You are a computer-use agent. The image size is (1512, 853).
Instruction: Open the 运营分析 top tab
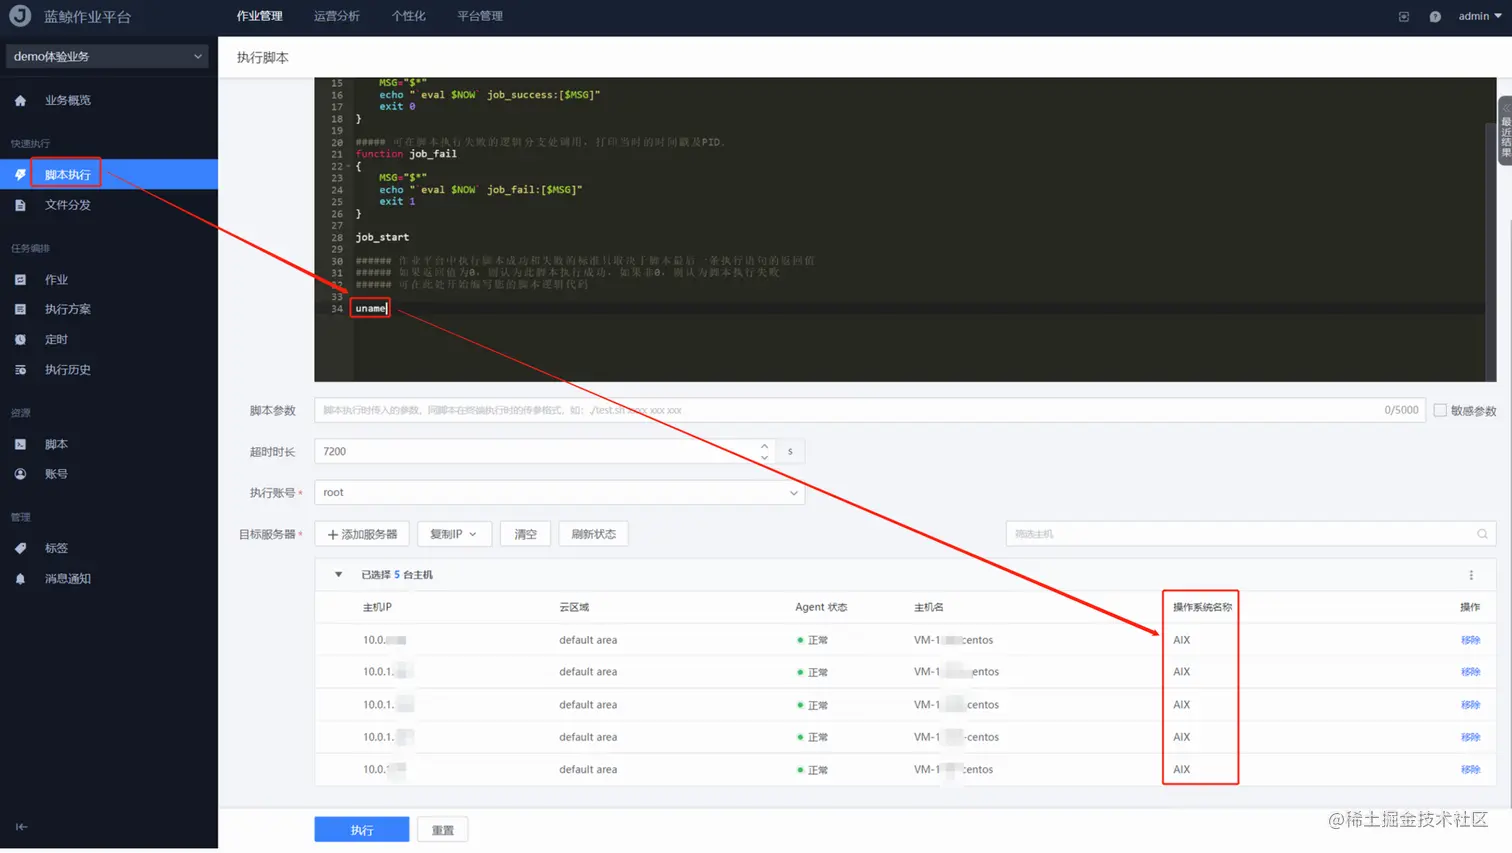tap(336, 16)
